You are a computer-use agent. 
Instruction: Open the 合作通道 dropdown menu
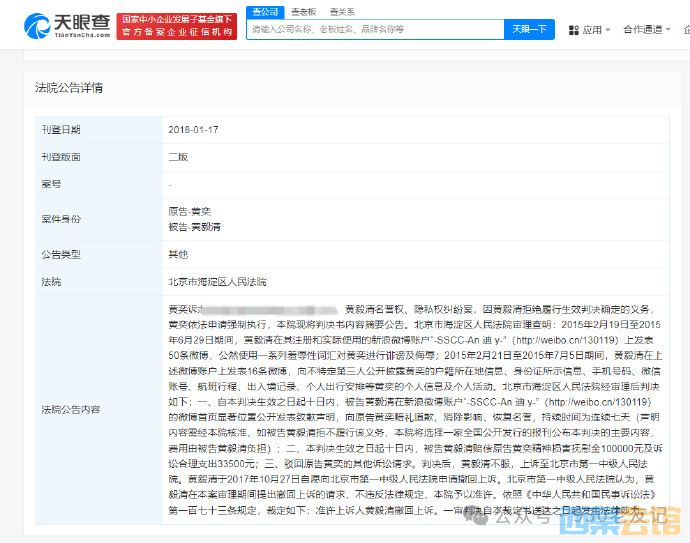pyautogui.click(x=643, y=30)
